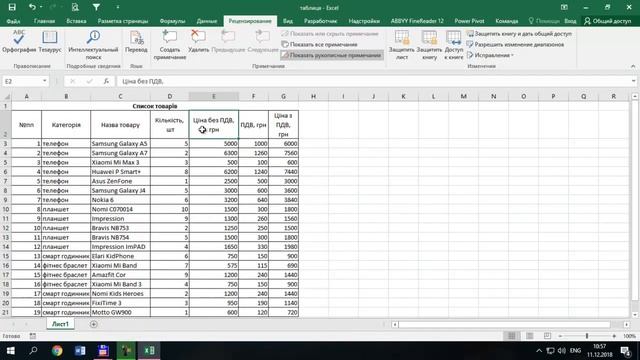
Task: Open Ribbon Display Options
Action: 564,7
